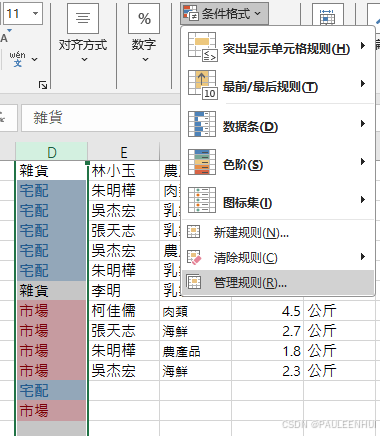Select bottom red 市場 cell in column D
Image resolution: width=380 pixels, height=436 pixels.
[x=51, y=410]
